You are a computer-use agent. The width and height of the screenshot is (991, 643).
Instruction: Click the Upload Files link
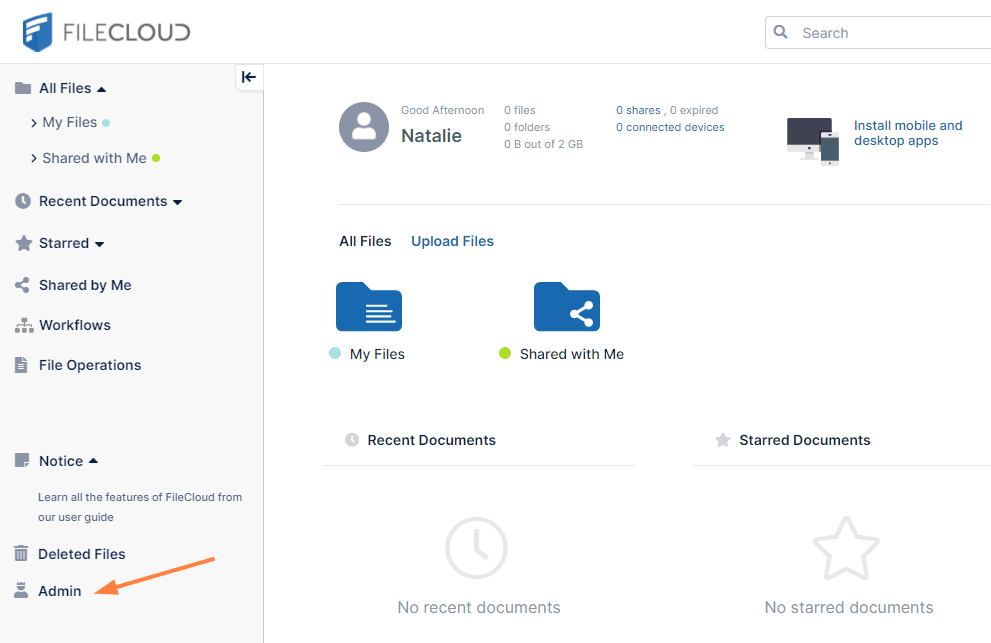click(452, 241)
